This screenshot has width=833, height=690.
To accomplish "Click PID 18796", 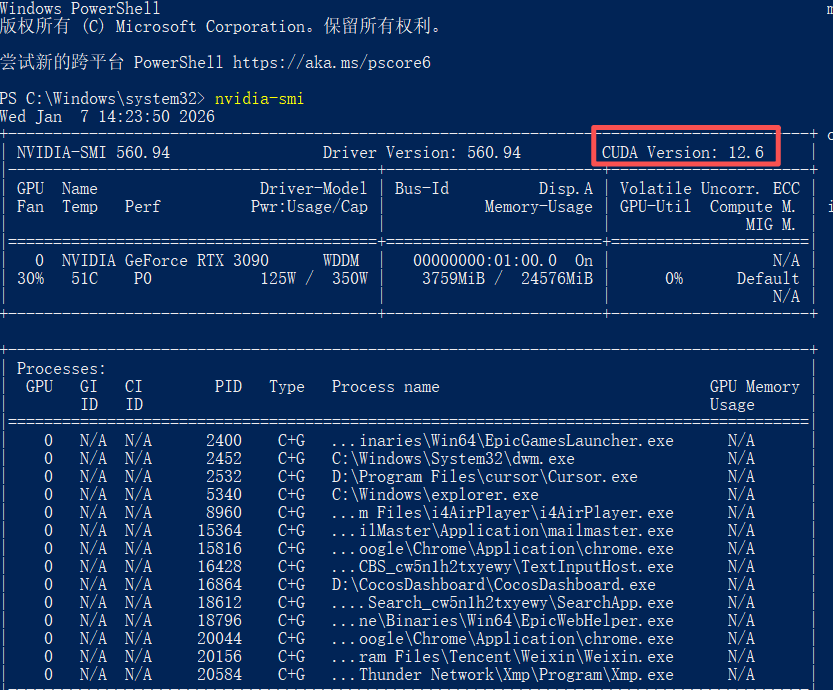I will pyautogui.click(x=219, y=621).
